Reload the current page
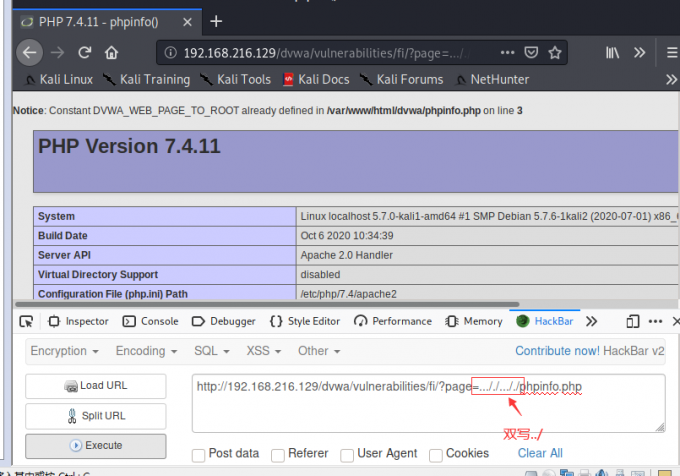 pos(85,53)
